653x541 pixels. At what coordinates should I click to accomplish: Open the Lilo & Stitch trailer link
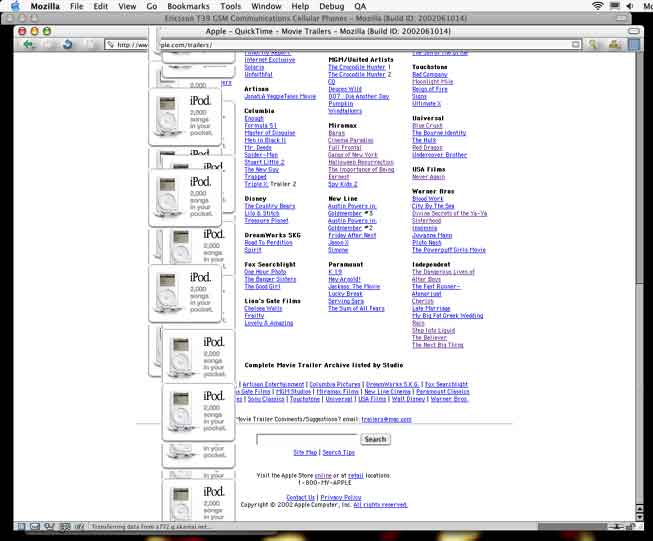(x=262, y=213)
